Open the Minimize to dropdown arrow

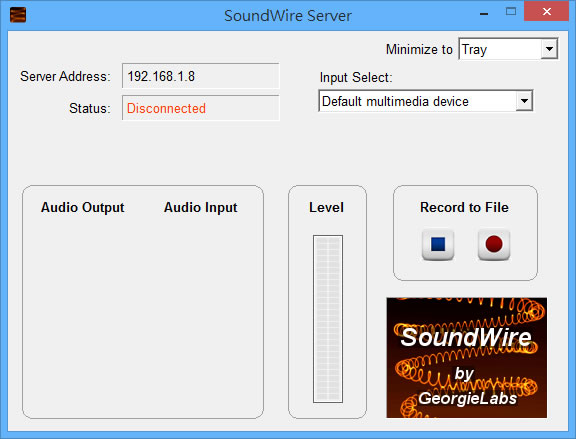pos(549,49)
